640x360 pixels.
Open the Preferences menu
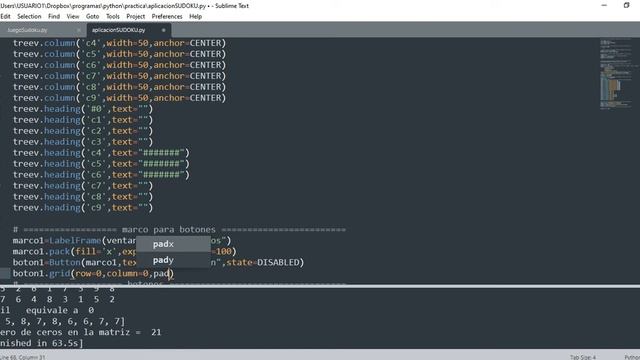pos(167,16)
